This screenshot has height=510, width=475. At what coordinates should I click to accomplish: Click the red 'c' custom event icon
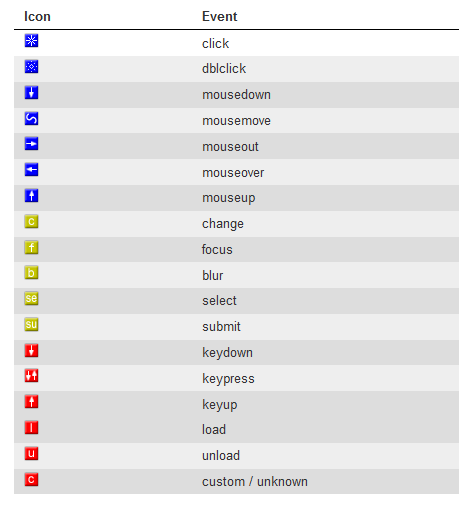point(31,479)
